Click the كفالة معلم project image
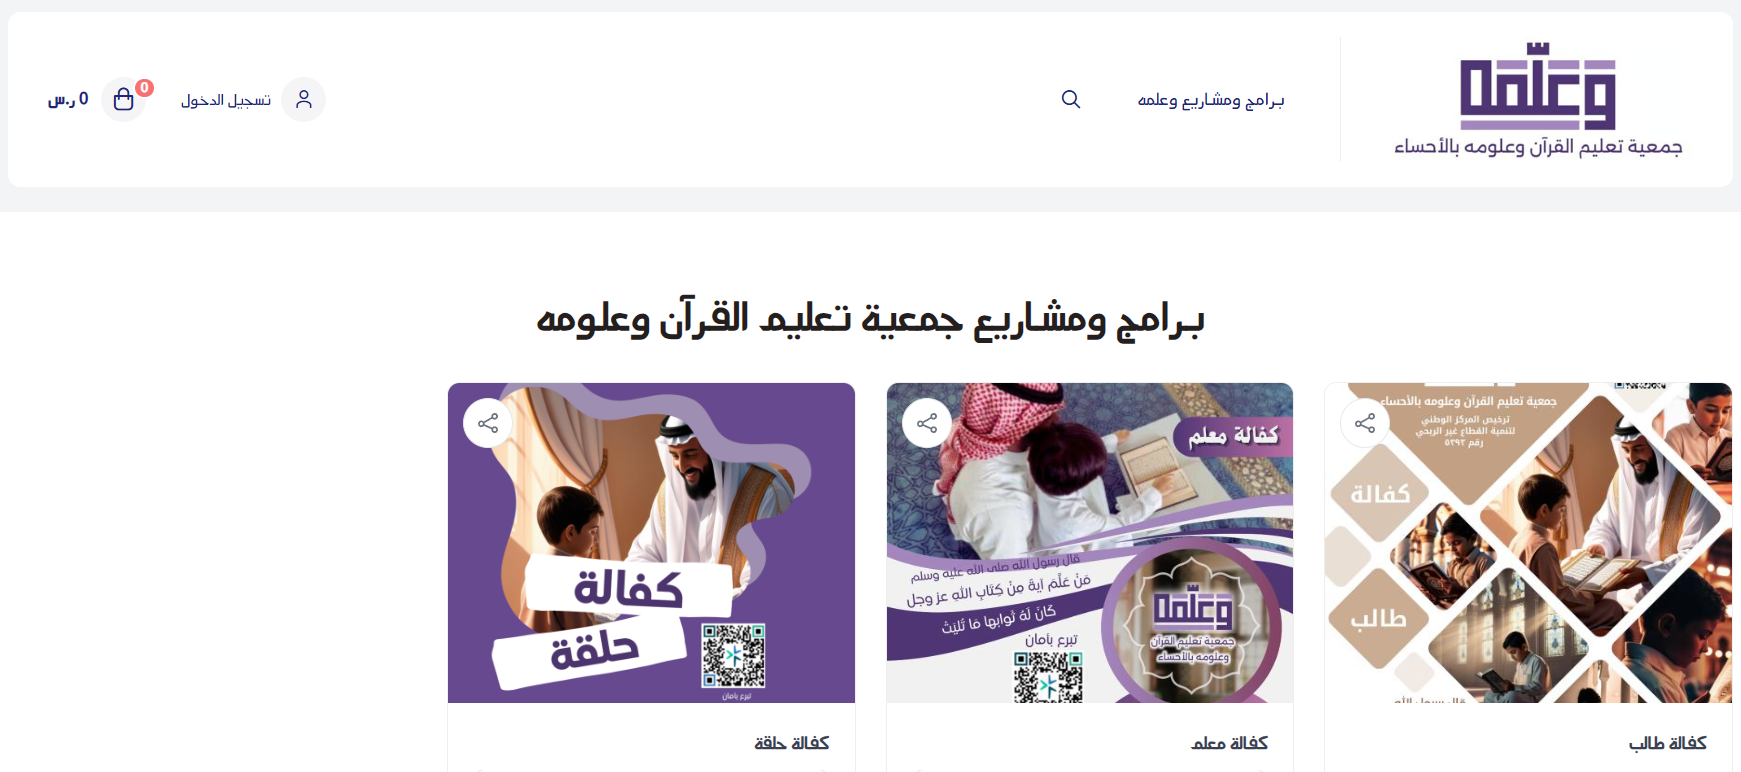Image resolution: width=1741 pixels, height=772 pixels. (x=1090, y=543)
